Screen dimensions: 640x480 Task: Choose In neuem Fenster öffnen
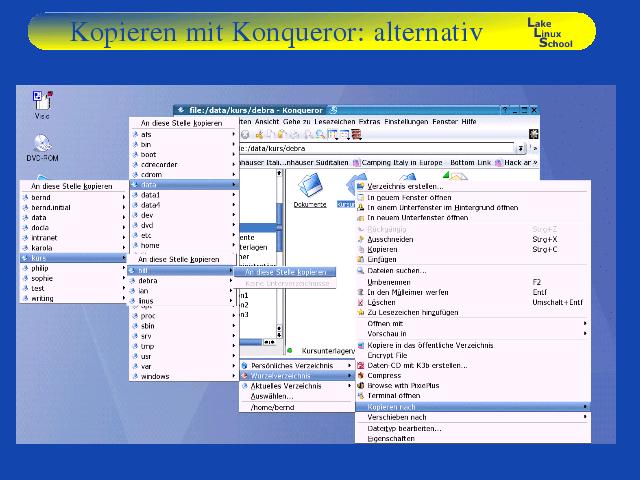473,198
